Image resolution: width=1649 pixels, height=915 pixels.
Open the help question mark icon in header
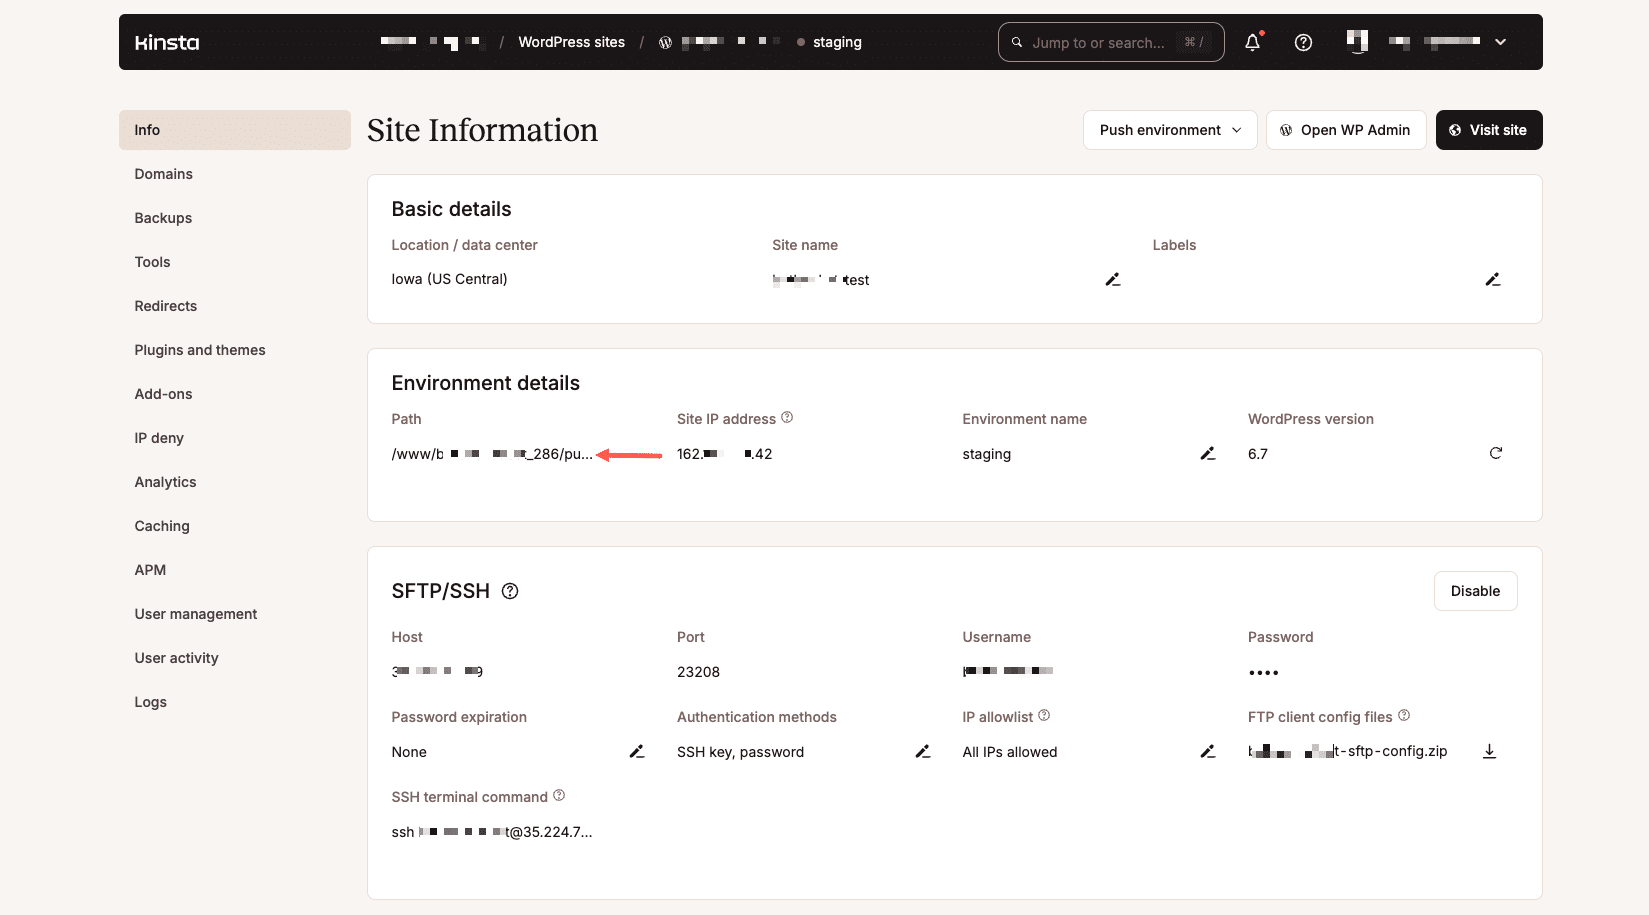1303,42
